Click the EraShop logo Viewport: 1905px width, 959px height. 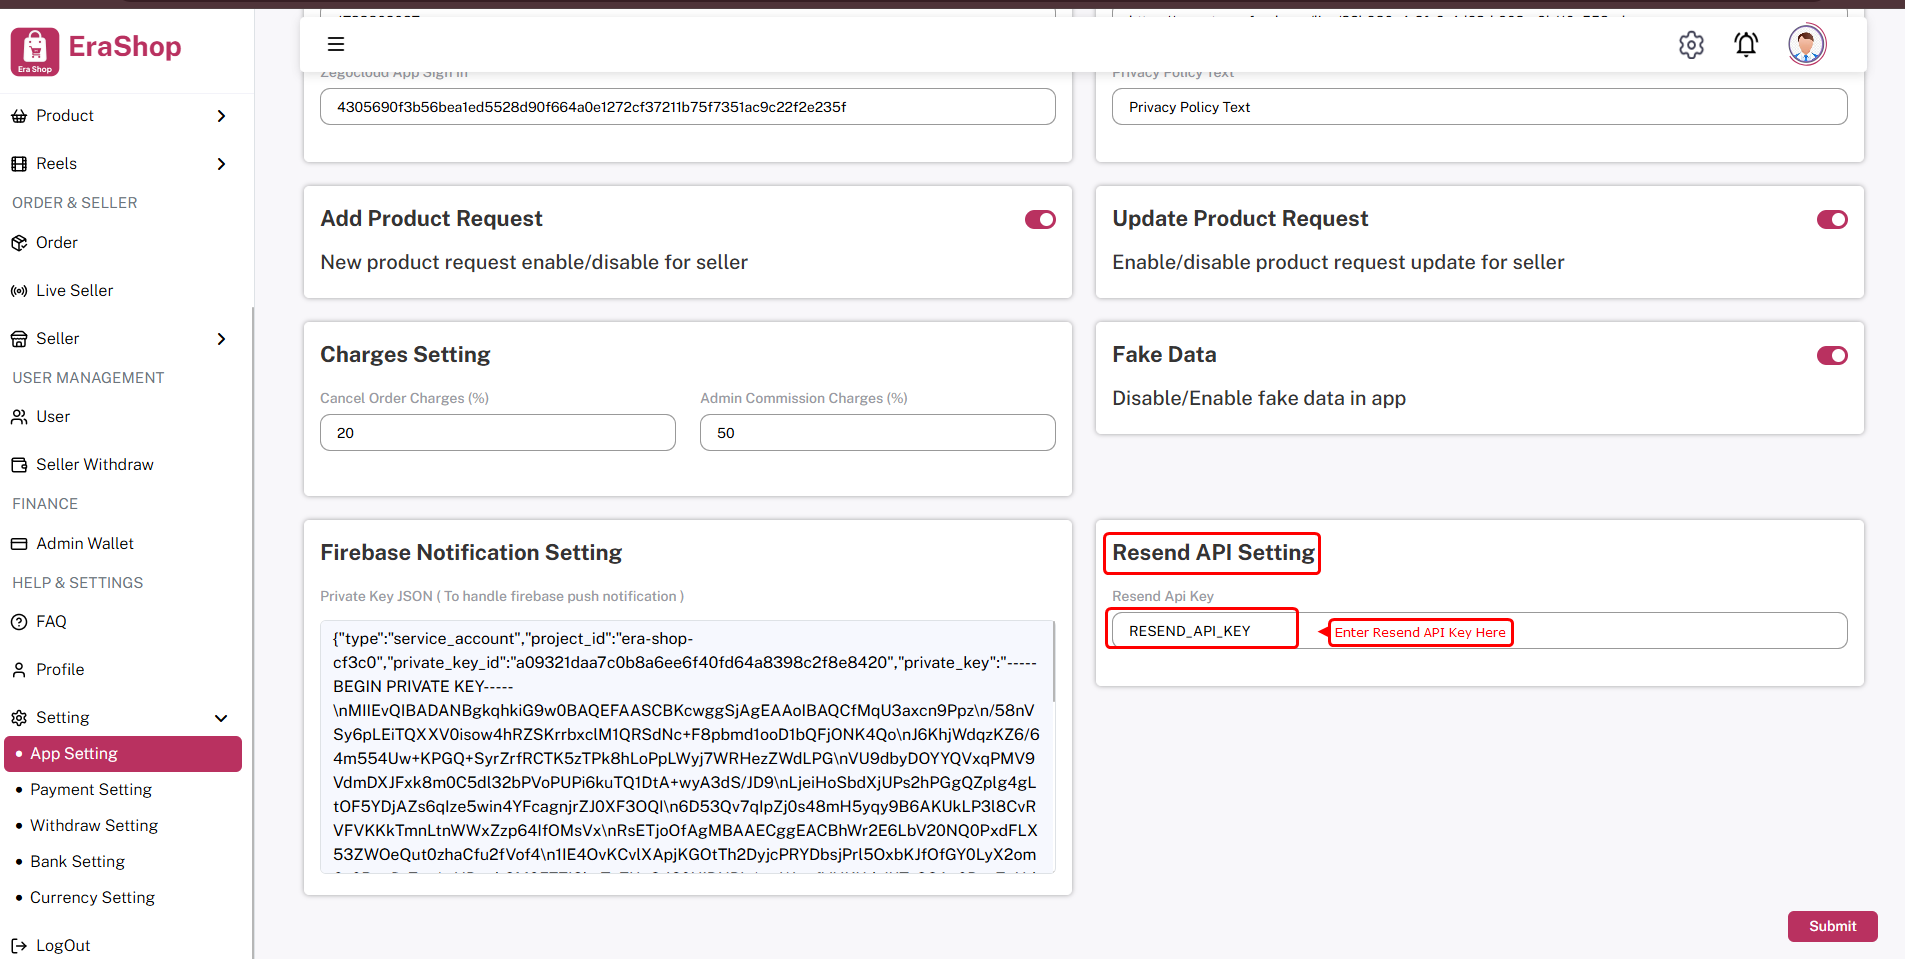97,50
